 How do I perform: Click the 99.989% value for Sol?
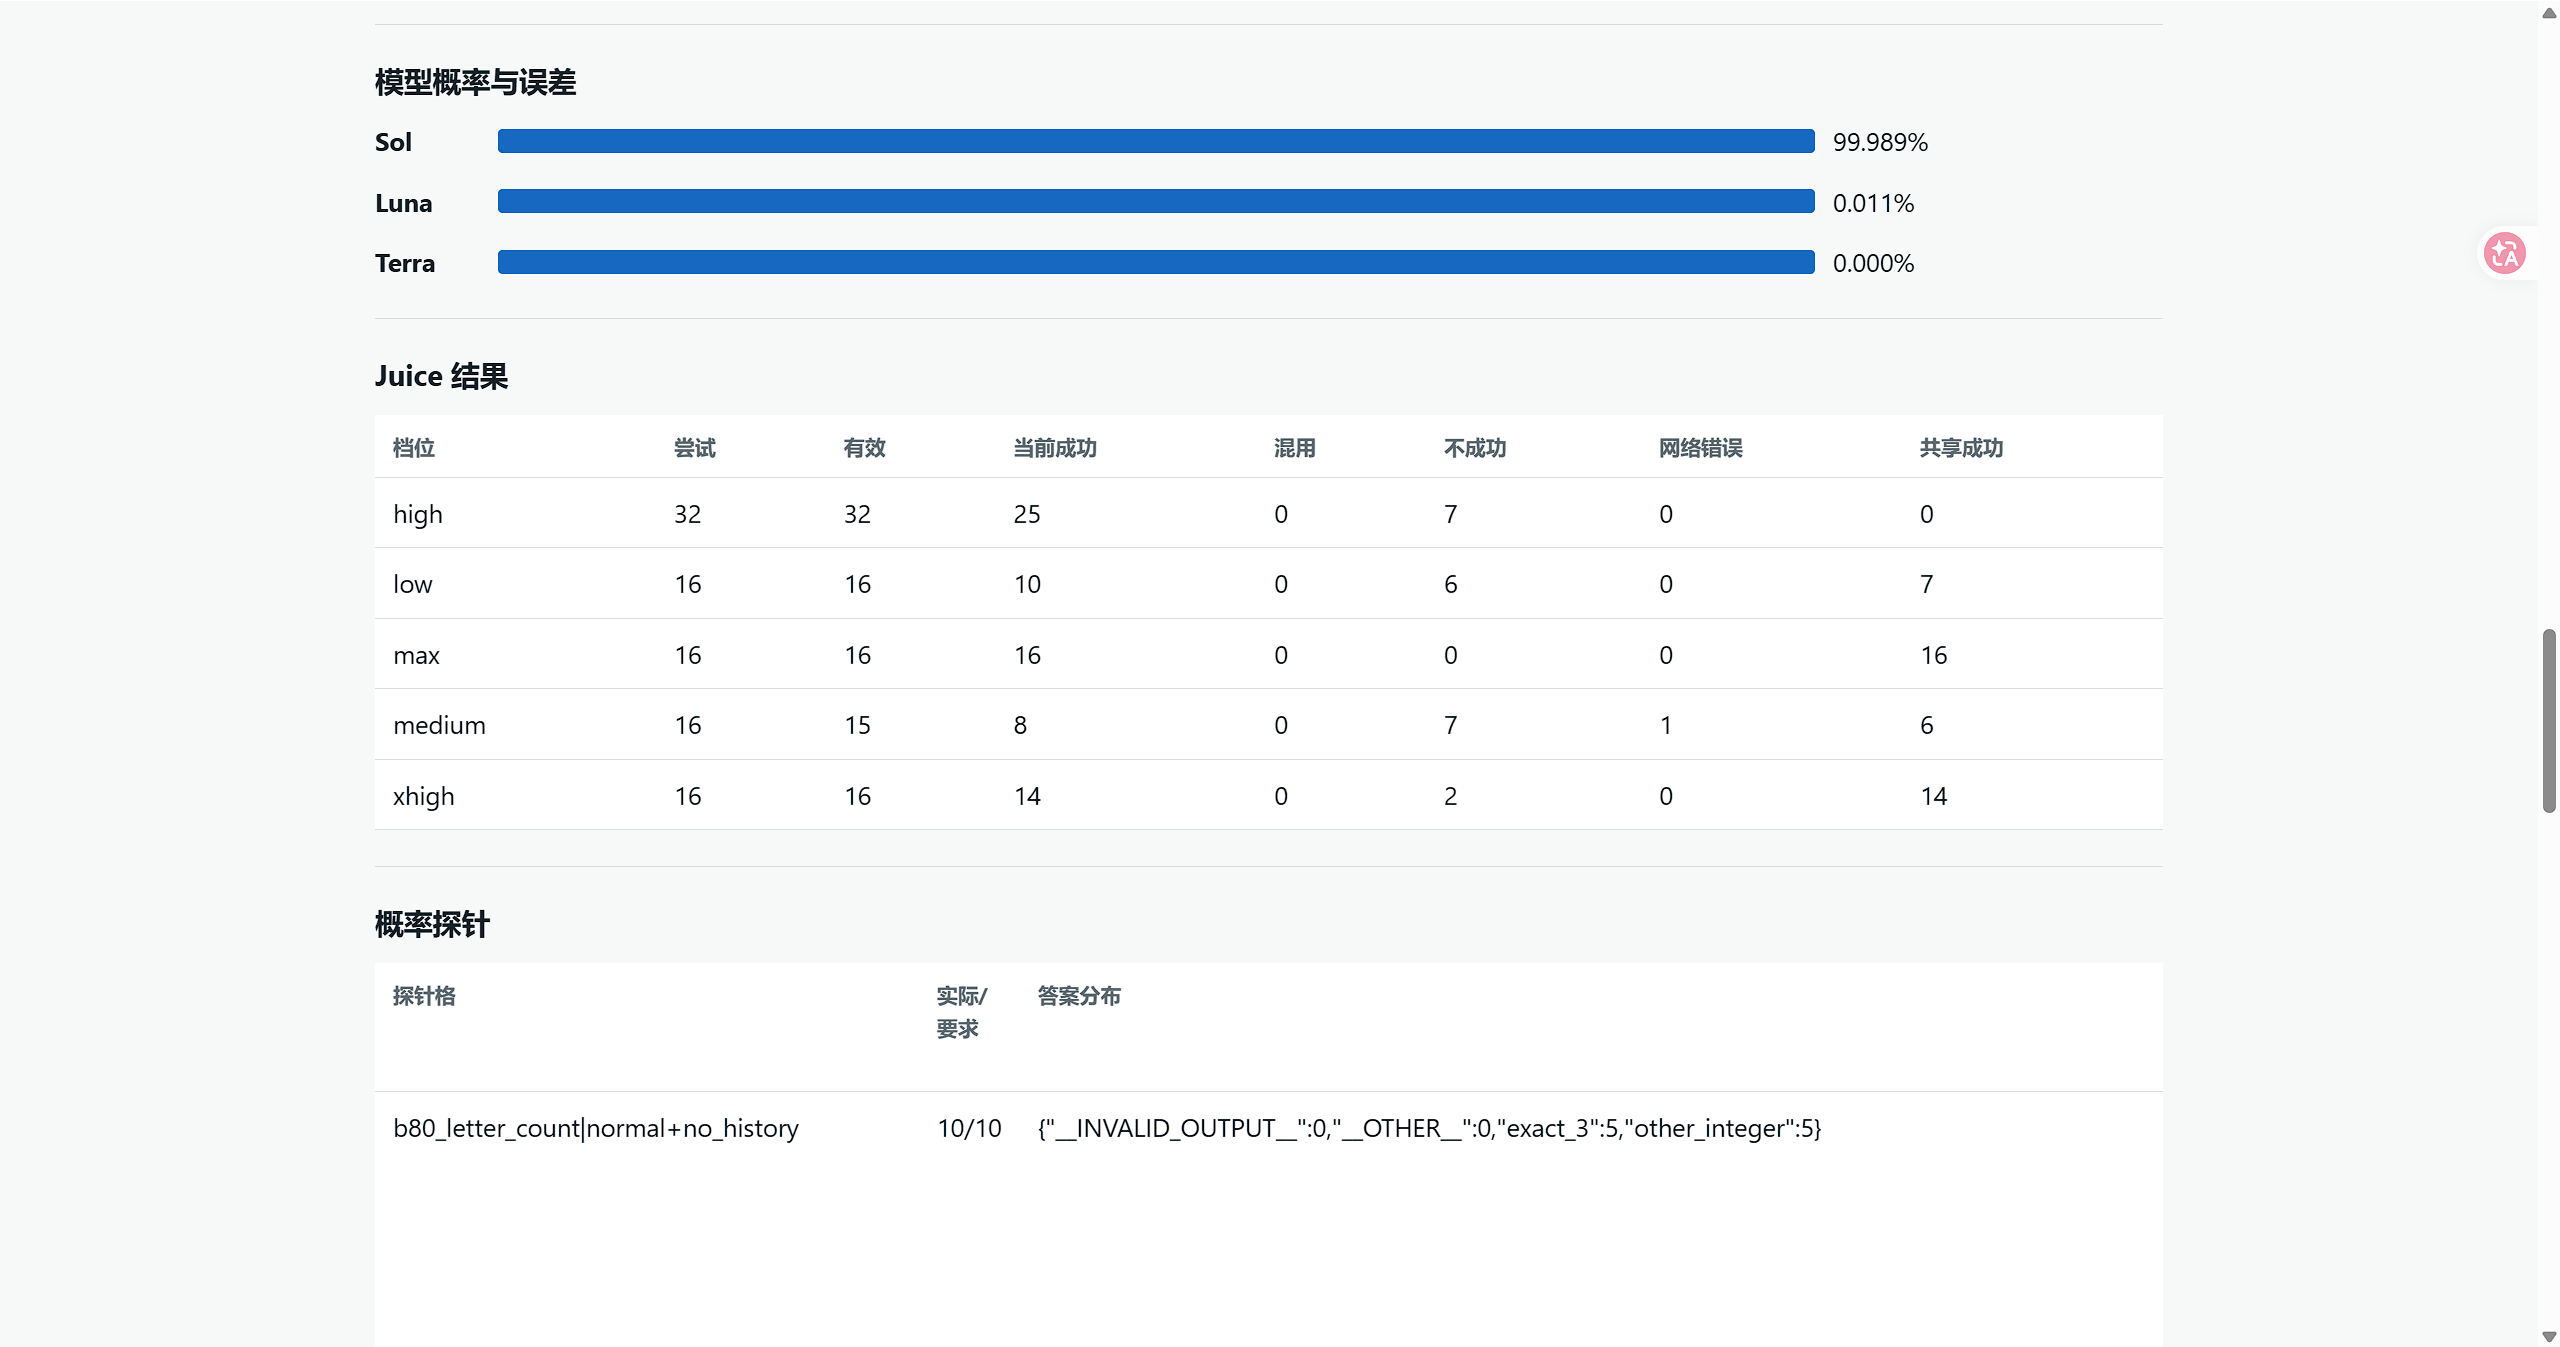coord(1880,142)
